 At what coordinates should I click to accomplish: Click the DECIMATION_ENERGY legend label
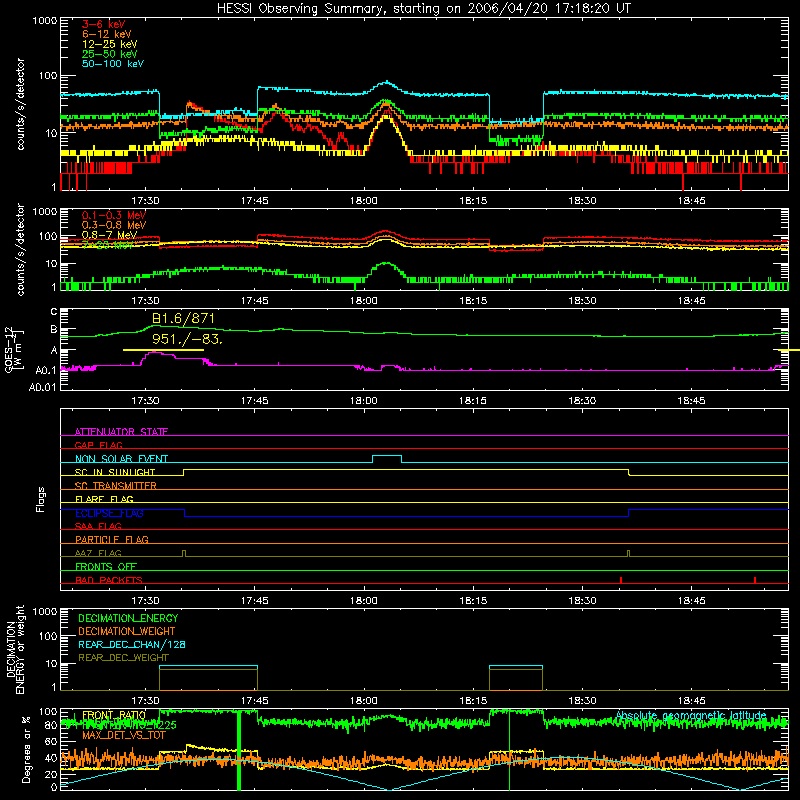(128, 618)
